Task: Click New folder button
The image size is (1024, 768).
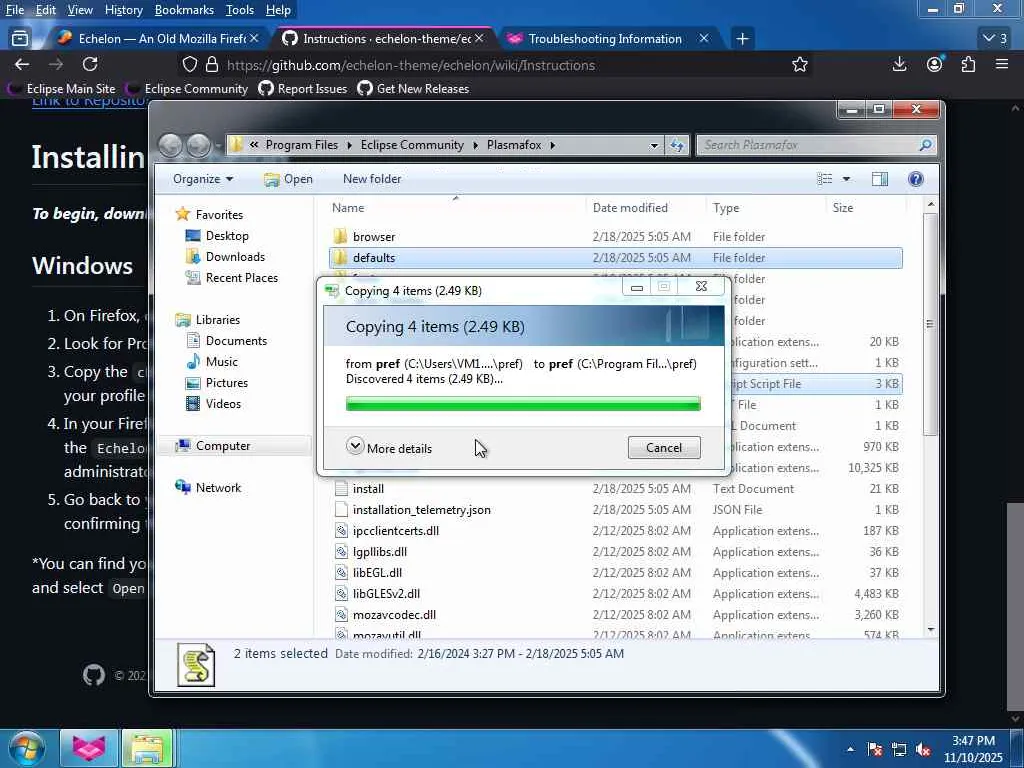Action: (x=372, y=179)
